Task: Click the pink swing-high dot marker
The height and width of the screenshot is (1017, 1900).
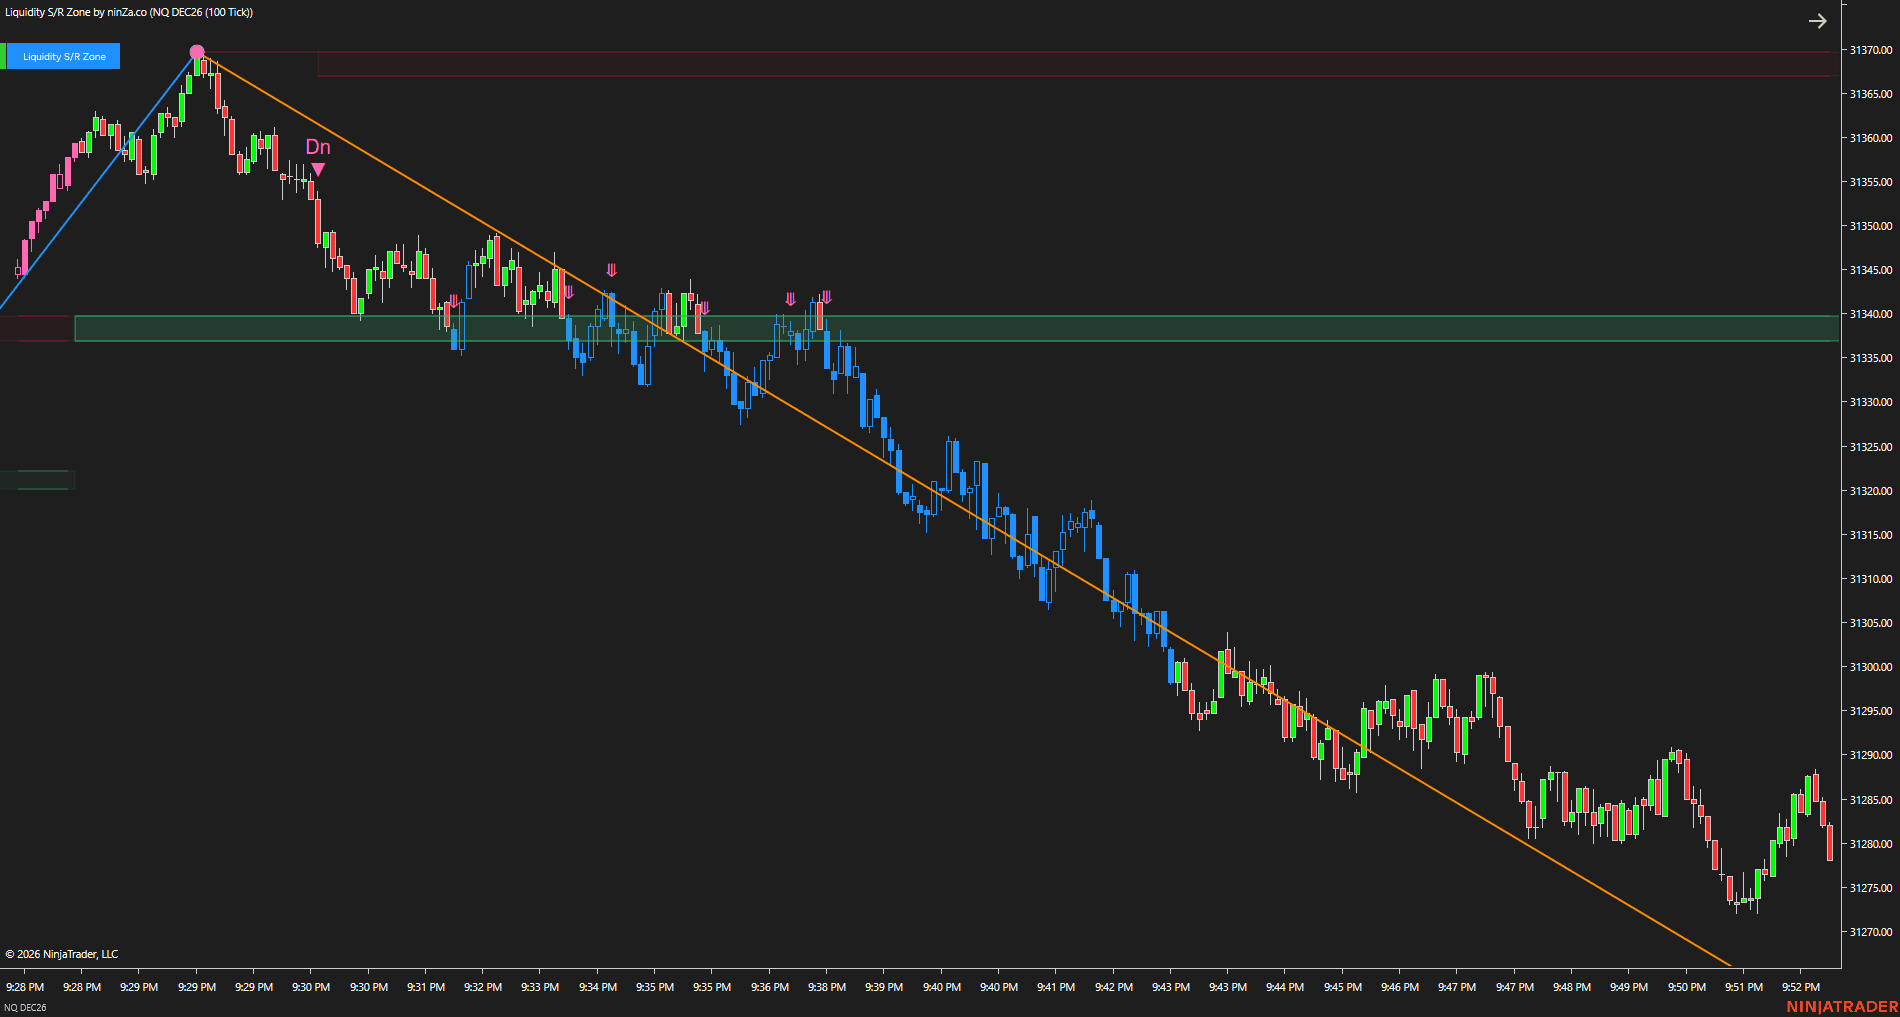Action: click(197, 52)
